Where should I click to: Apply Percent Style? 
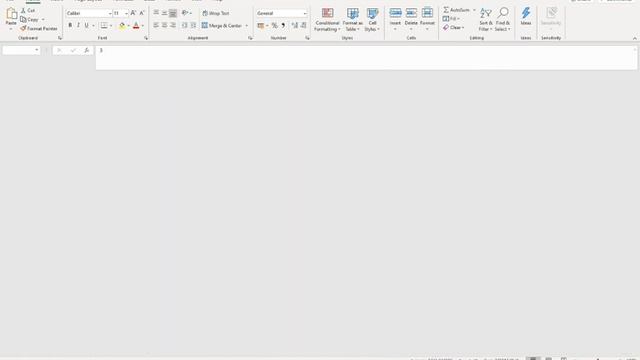coord(275,25)
